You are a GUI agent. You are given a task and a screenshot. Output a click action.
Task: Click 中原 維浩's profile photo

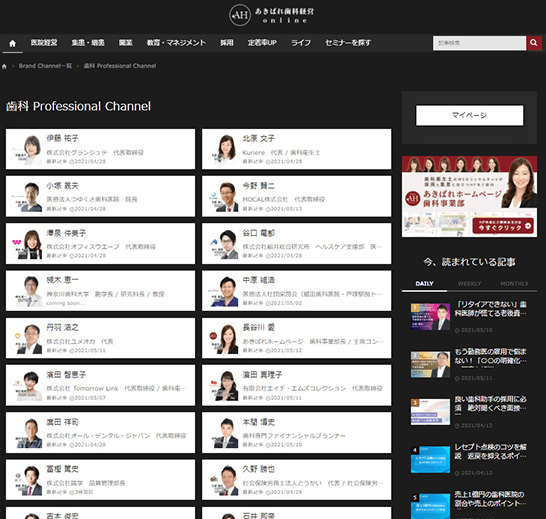223,291
